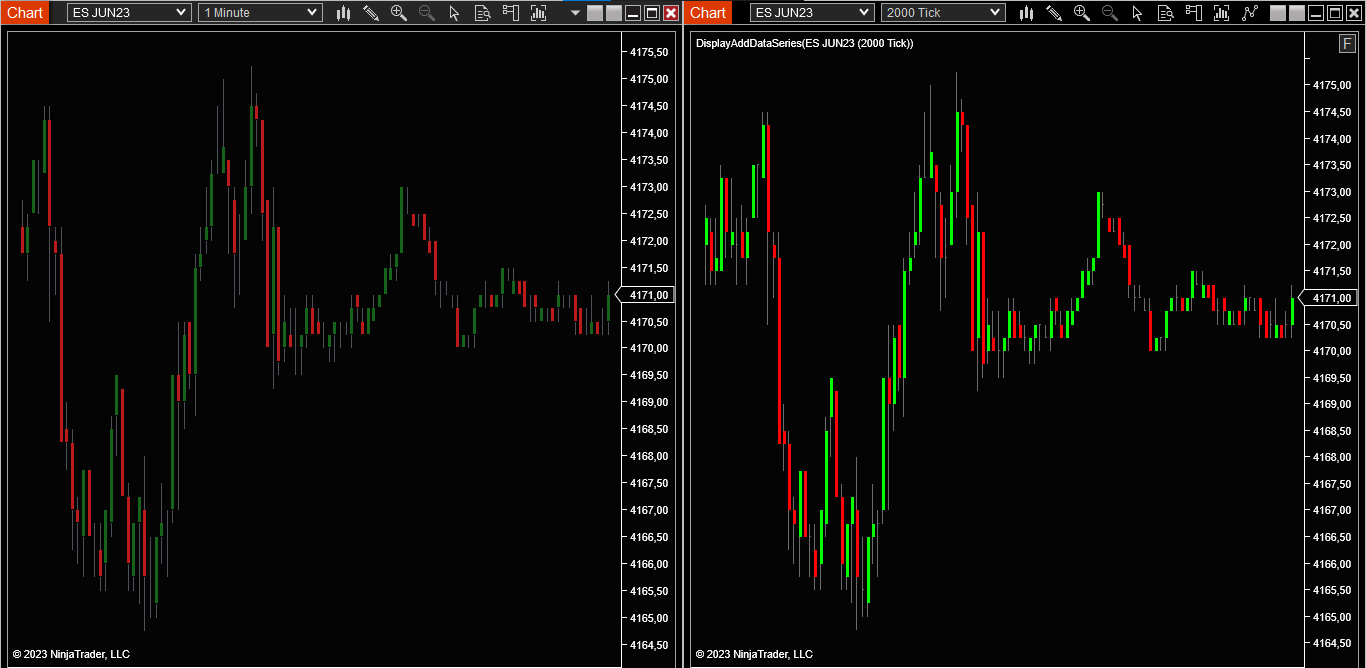This screenshot has height=668, width=1366.
Task: Click 4164,50 on 2000 Tick chart price axis
Action: tap(1332, 643)
